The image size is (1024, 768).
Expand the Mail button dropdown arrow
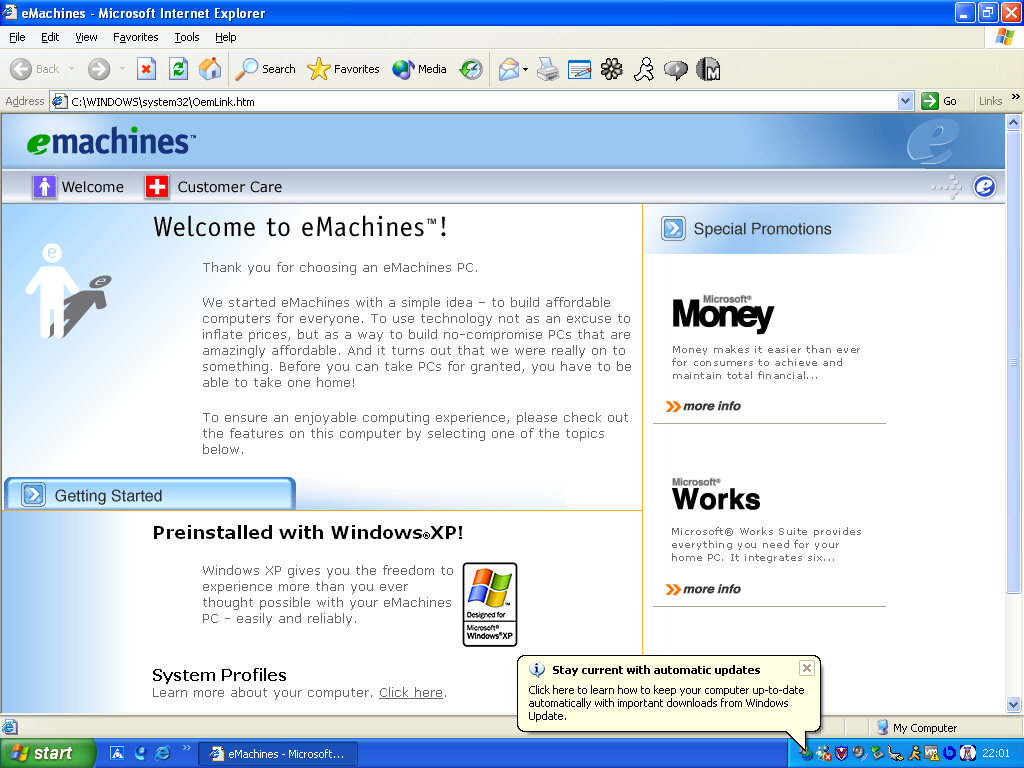tap(526, 70)
